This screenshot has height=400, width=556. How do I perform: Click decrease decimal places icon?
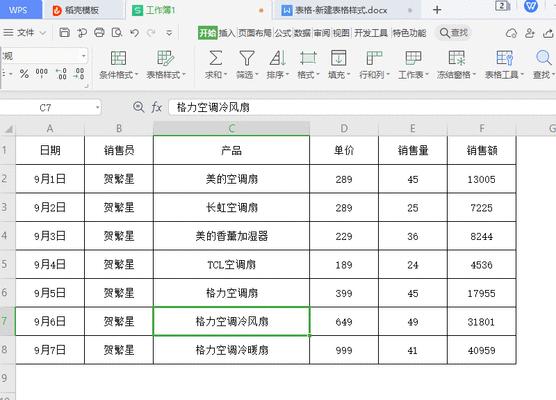point(79,74)
